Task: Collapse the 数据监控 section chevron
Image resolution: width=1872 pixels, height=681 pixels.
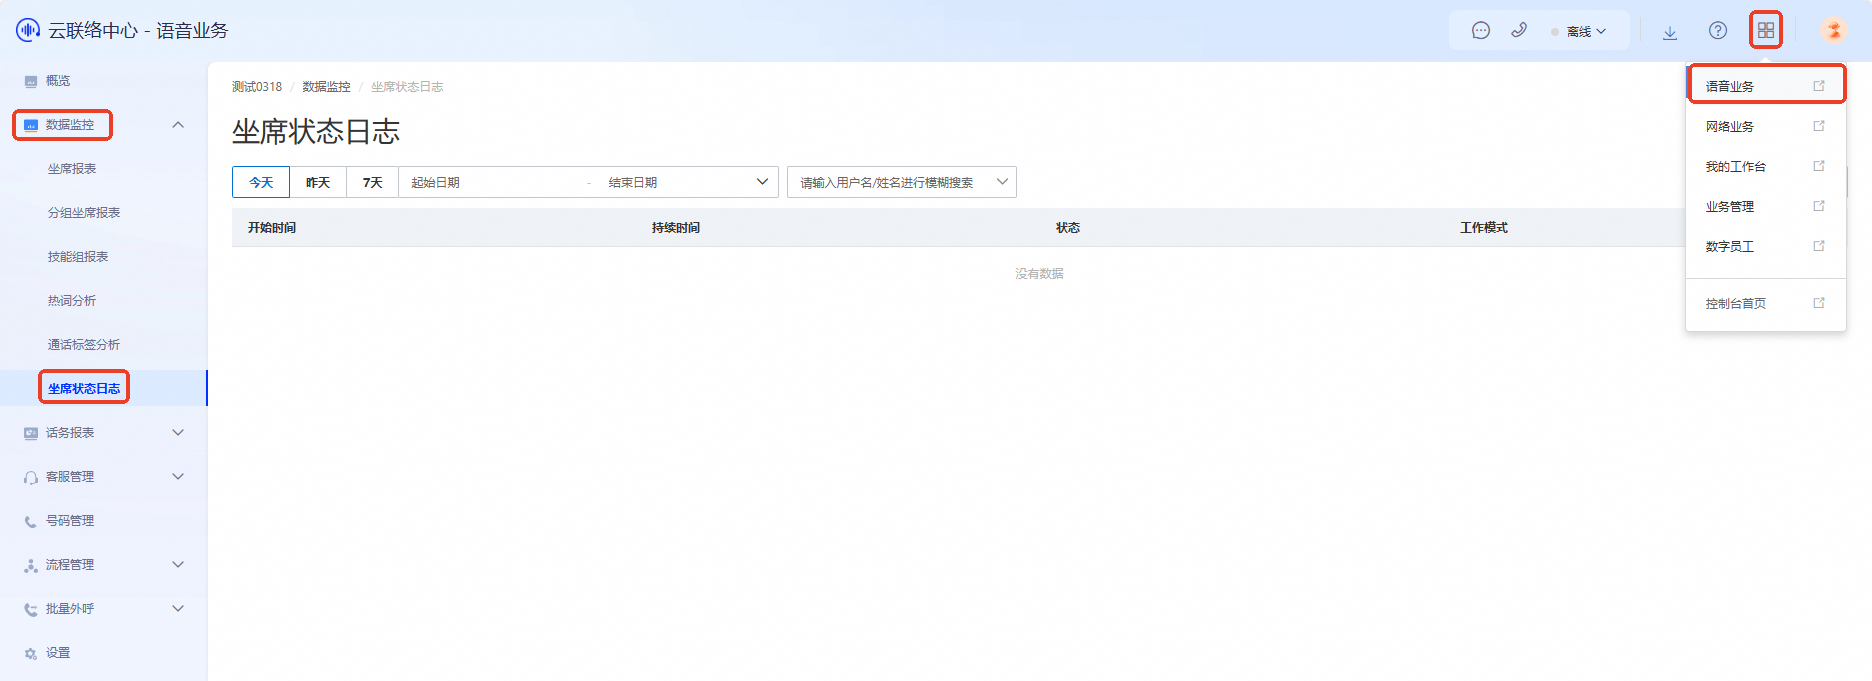Action: [178, 125]
